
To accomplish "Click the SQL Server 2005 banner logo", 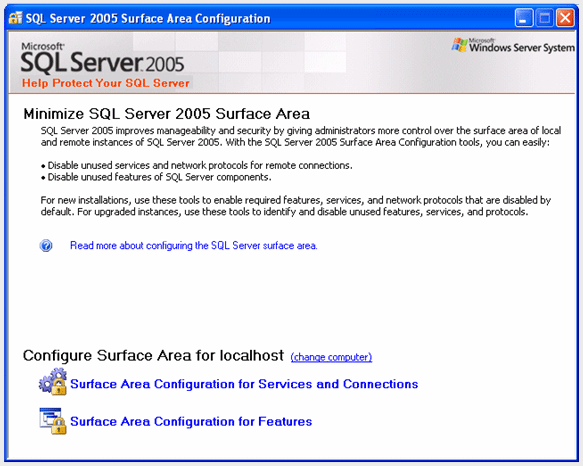I will click(x=102, y=58).
